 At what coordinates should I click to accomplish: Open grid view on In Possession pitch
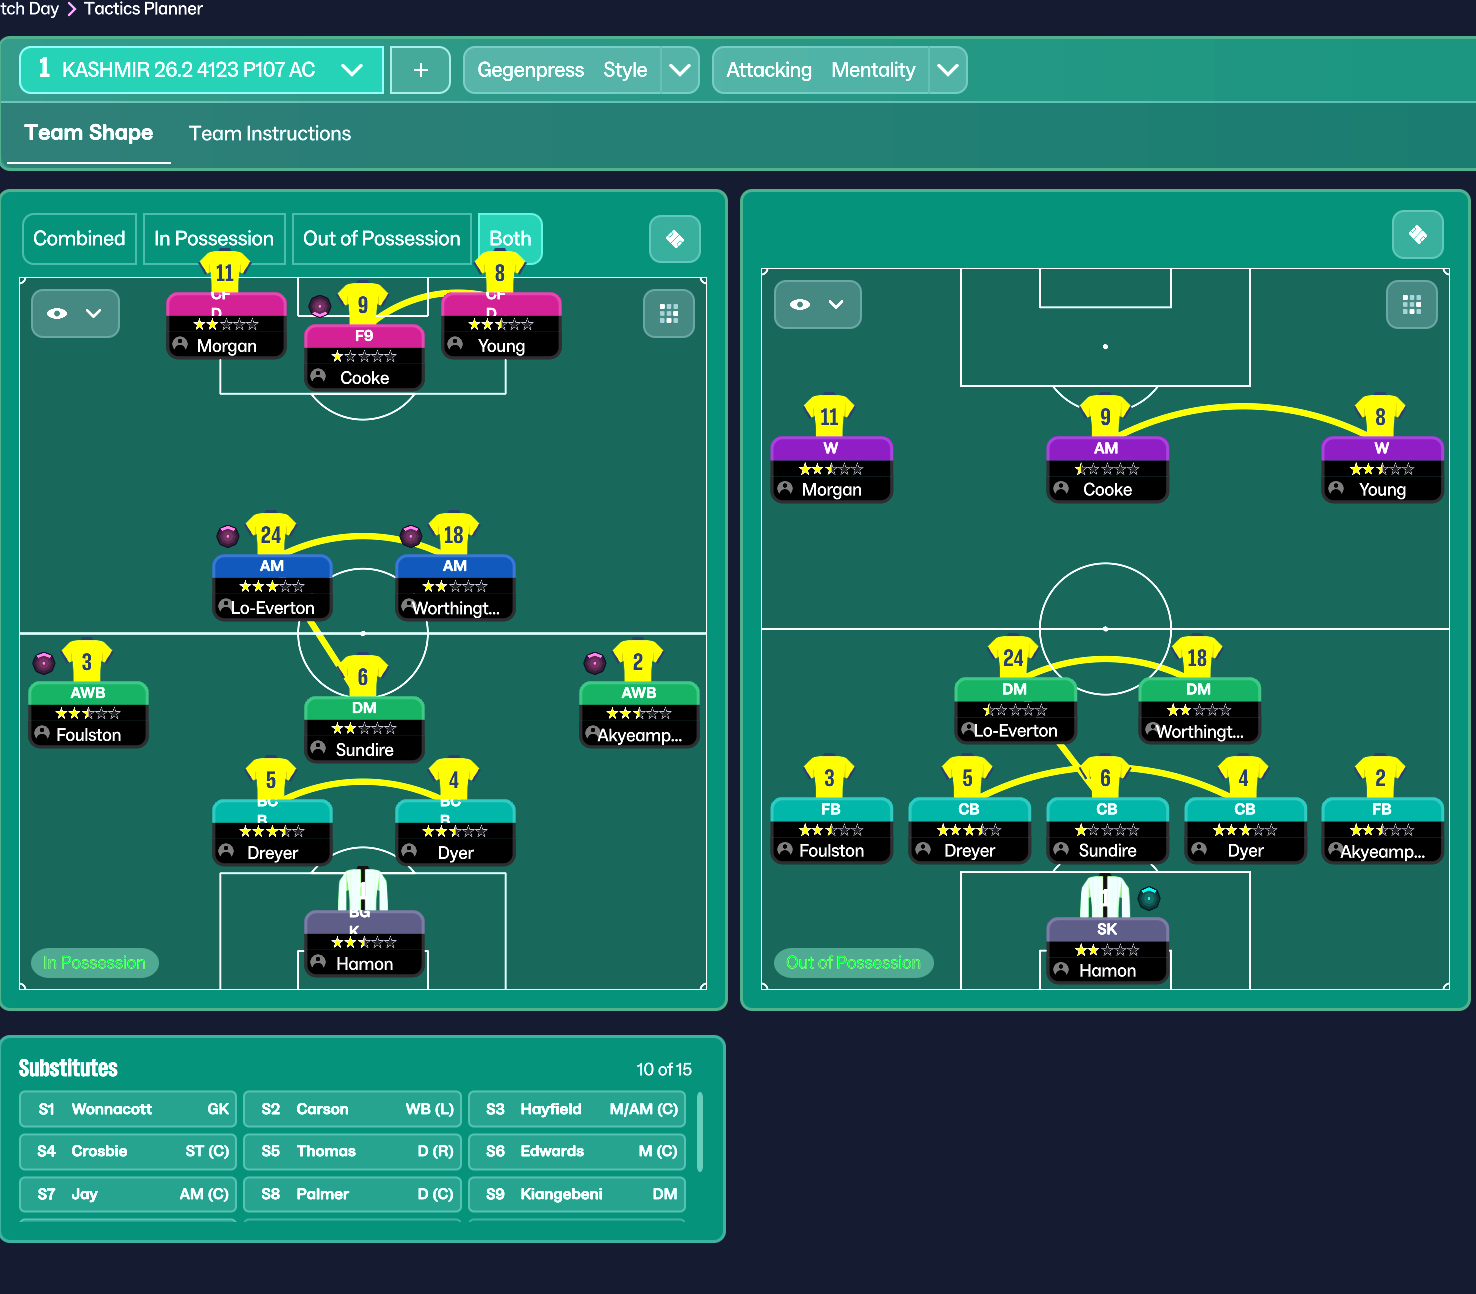669,314
